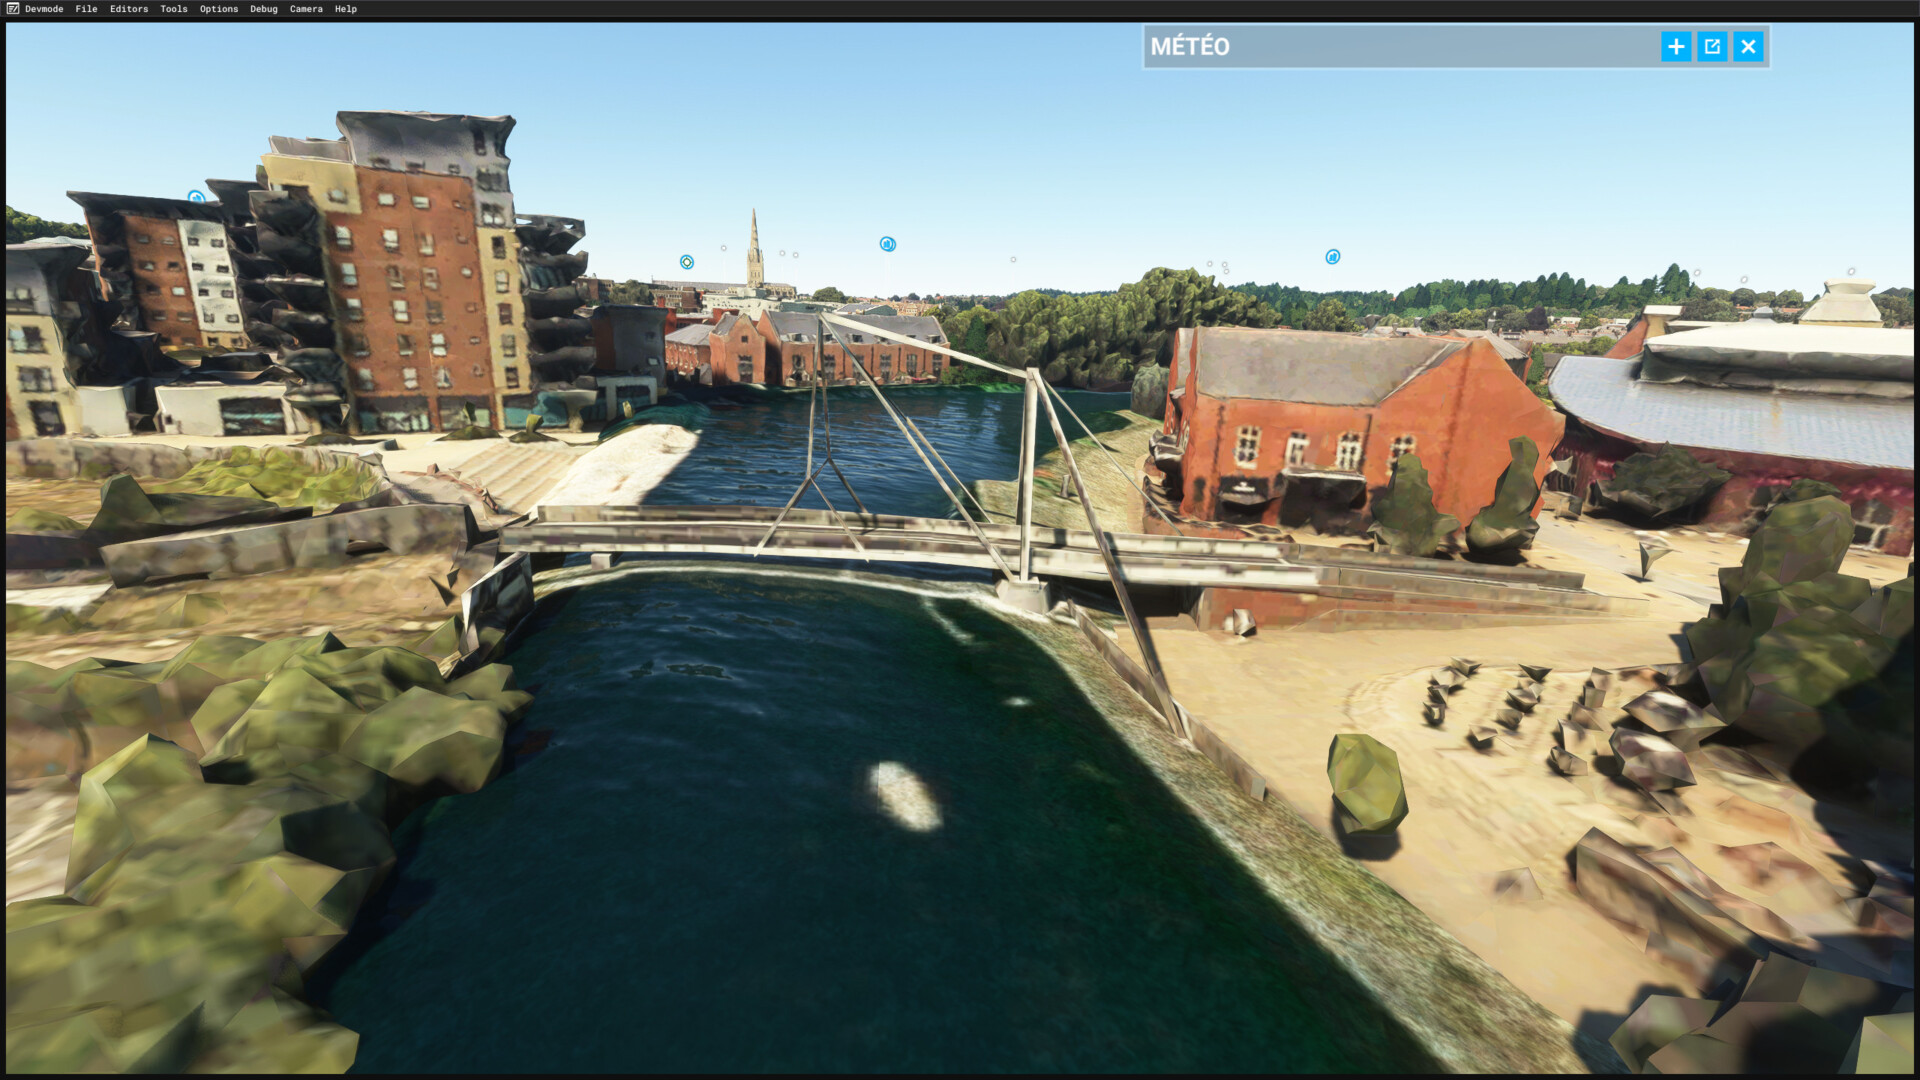
Task: Open the Devmode menu
Action: click(44, 9)
